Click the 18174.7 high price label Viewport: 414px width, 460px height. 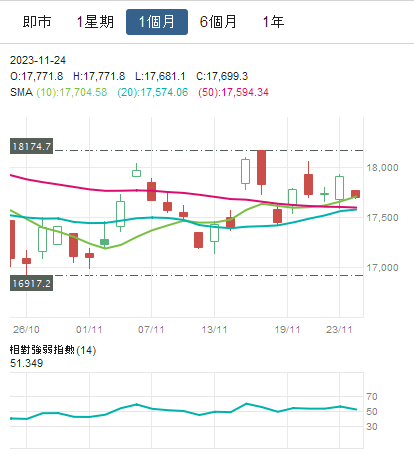pos(31,146)
